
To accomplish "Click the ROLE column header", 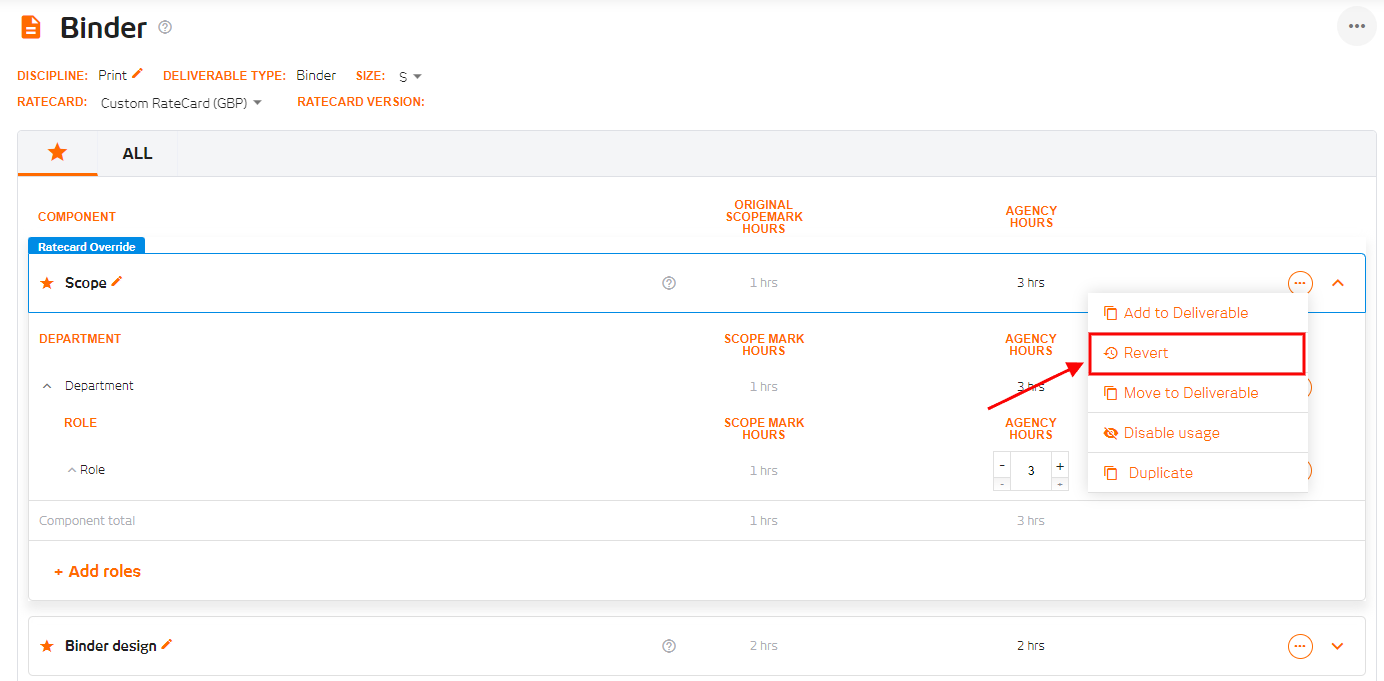I will pyautogui.click(x=80, y=423).
